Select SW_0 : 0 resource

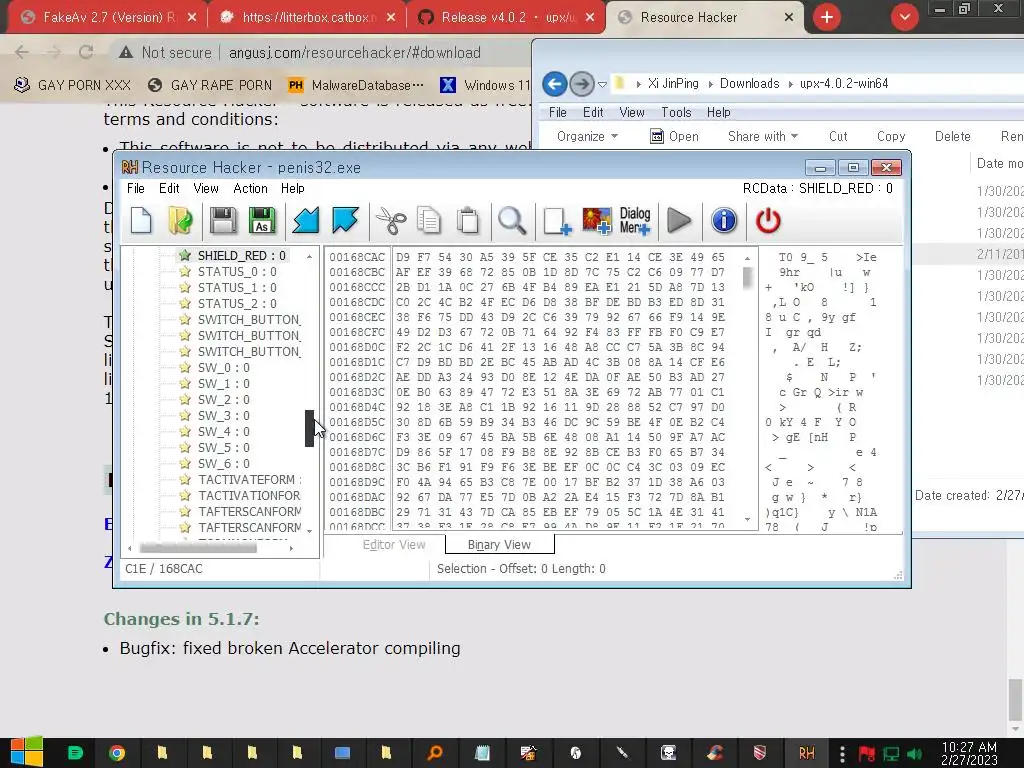[223, 367]
